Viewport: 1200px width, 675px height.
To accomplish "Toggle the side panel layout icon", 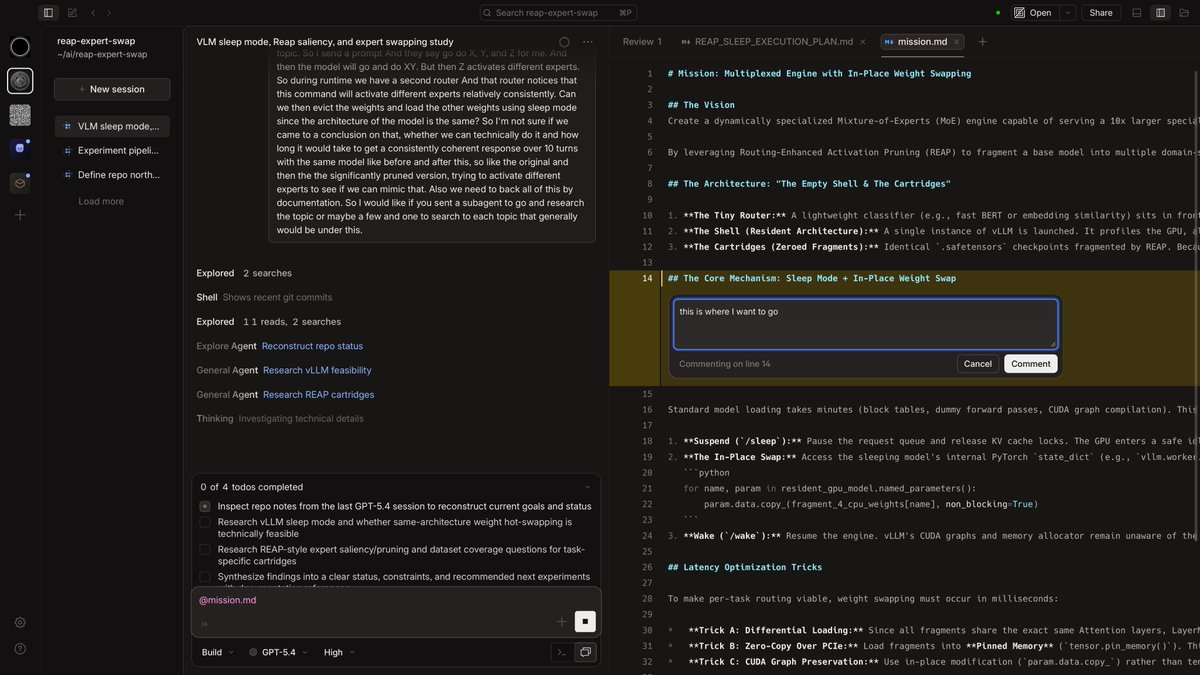I will [1160, 13].
